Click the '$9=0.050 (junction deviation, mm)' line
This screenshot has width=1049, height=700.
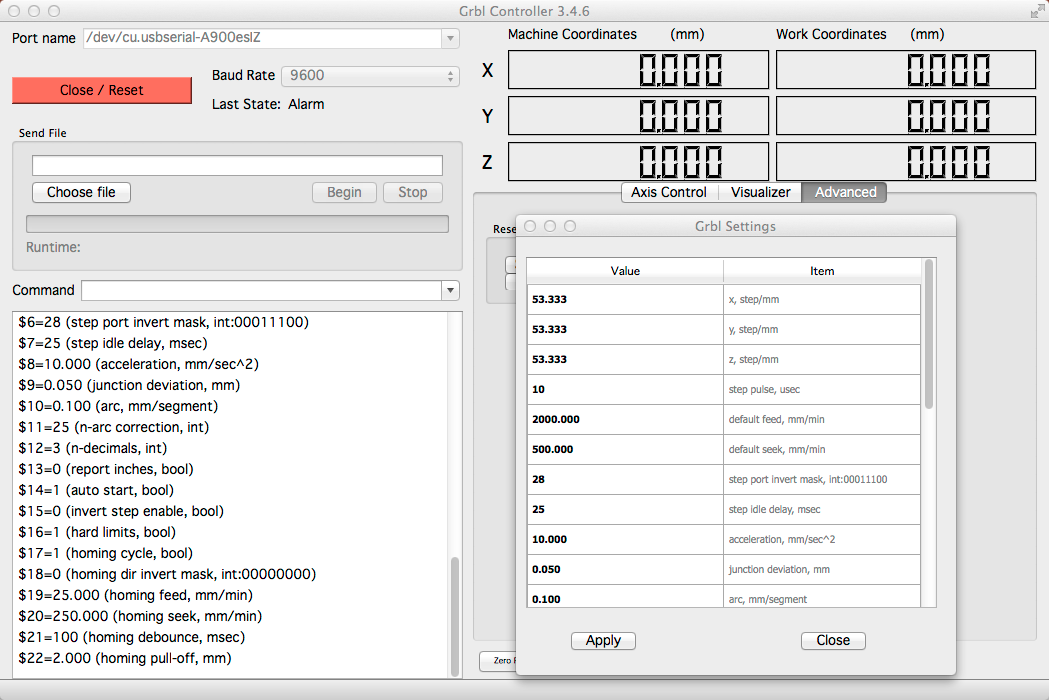129,385
